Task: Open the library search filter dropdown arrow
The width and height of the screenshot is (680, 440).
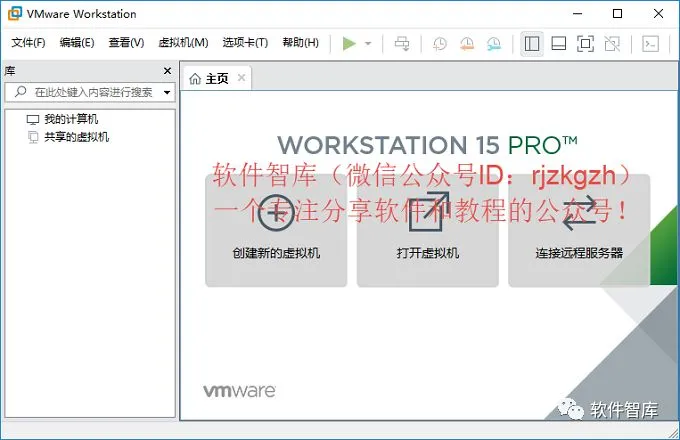Action: (x=167, y=92)
